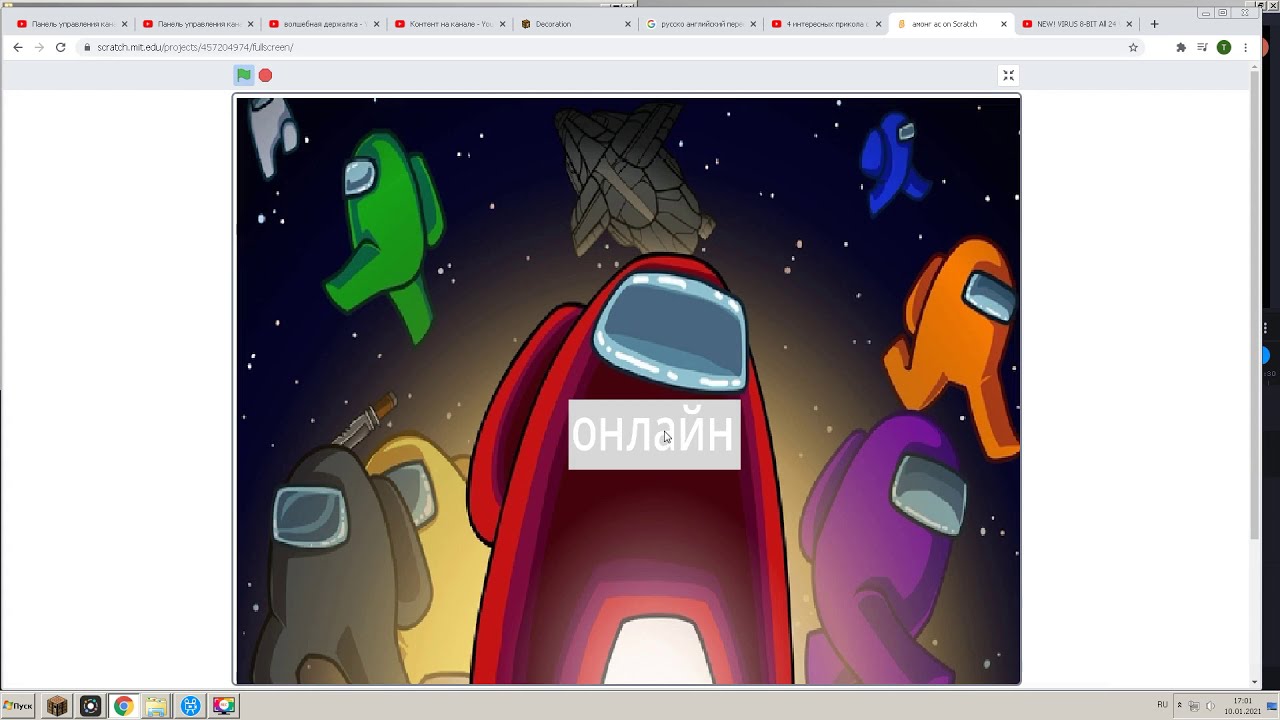1280x720 pixels.
Task: Switch to first Панель управления канала tab
Action: point(70,24)
